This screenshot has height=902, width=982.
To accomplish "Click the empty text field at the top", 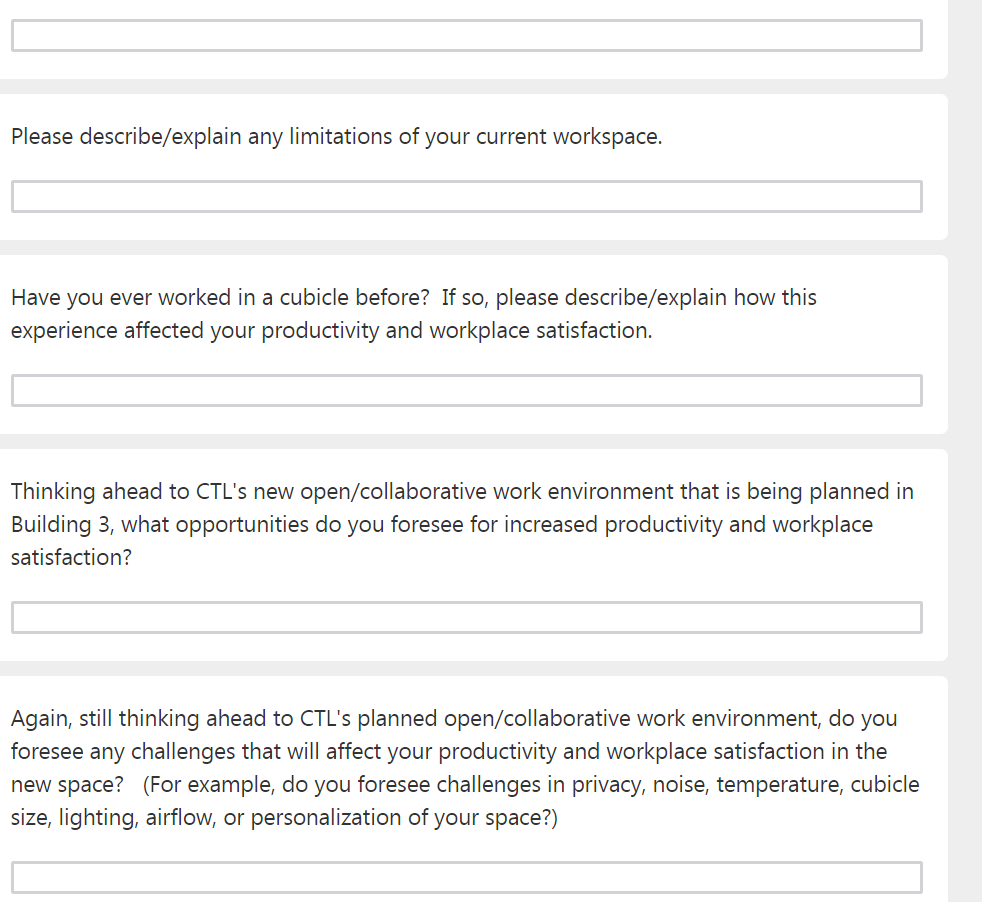I will (466, 36).
